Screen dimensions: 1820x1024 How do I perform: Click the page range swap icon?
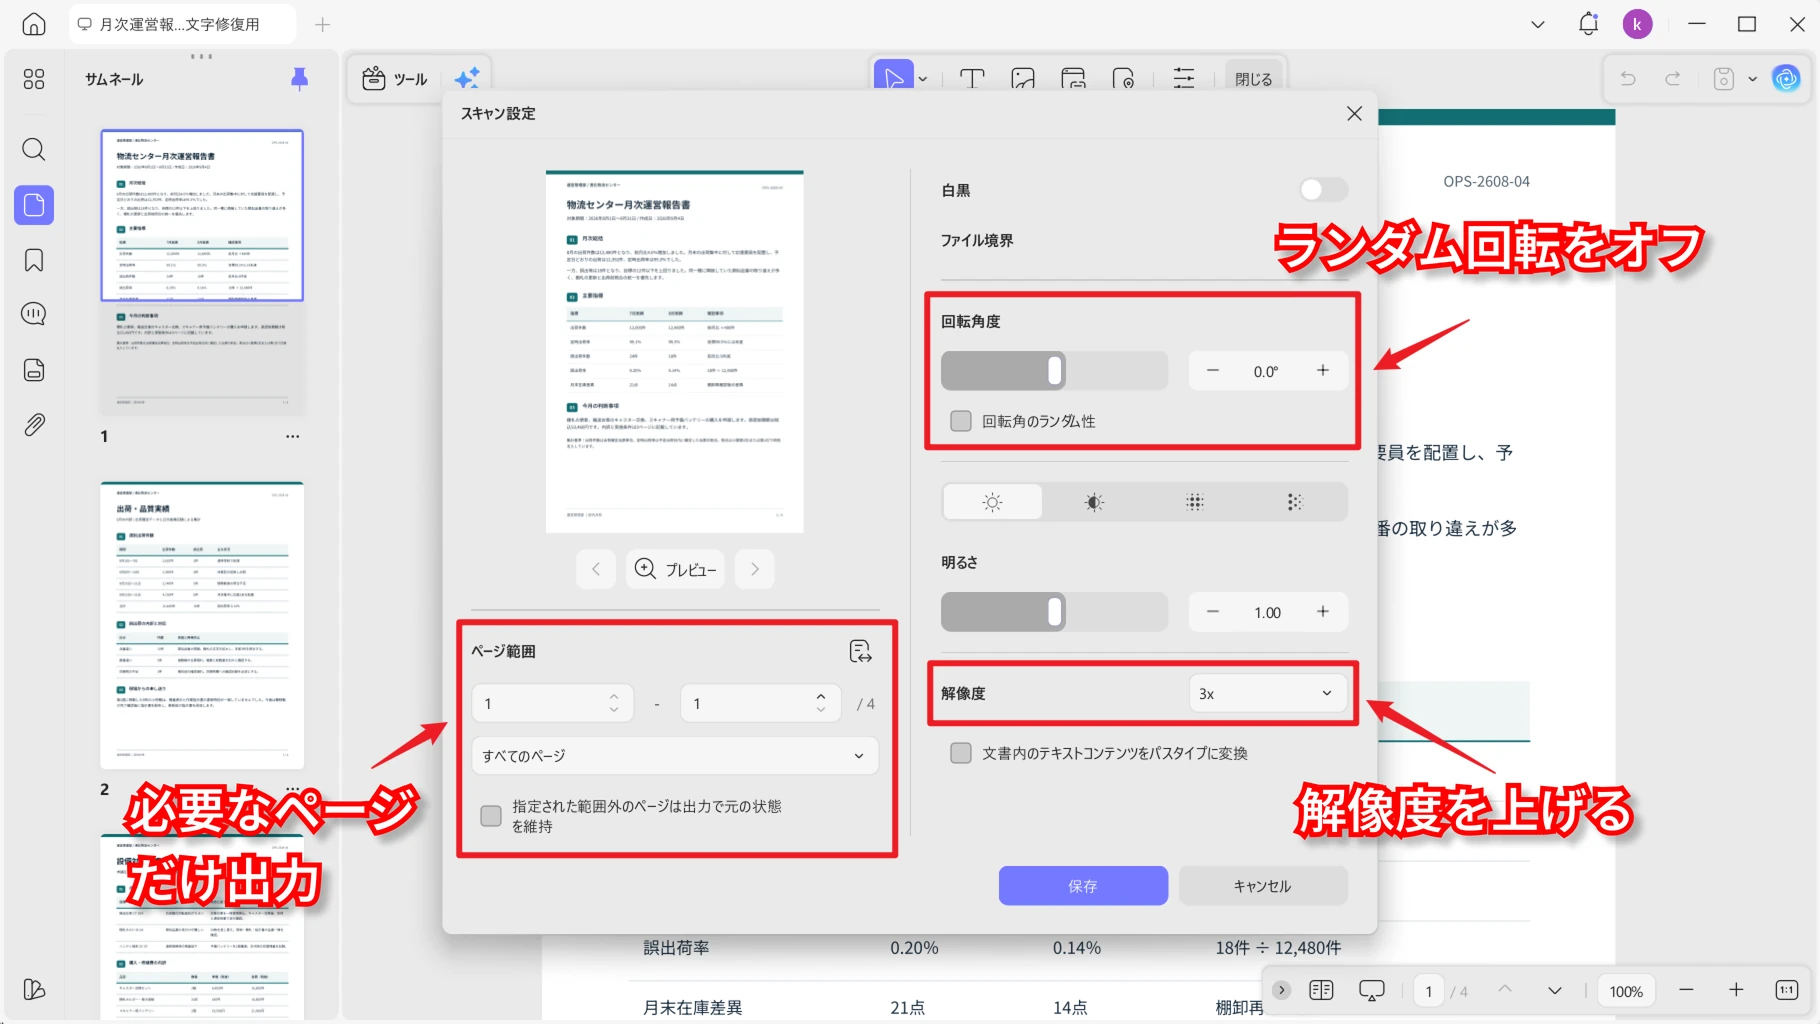coord(860,651)
